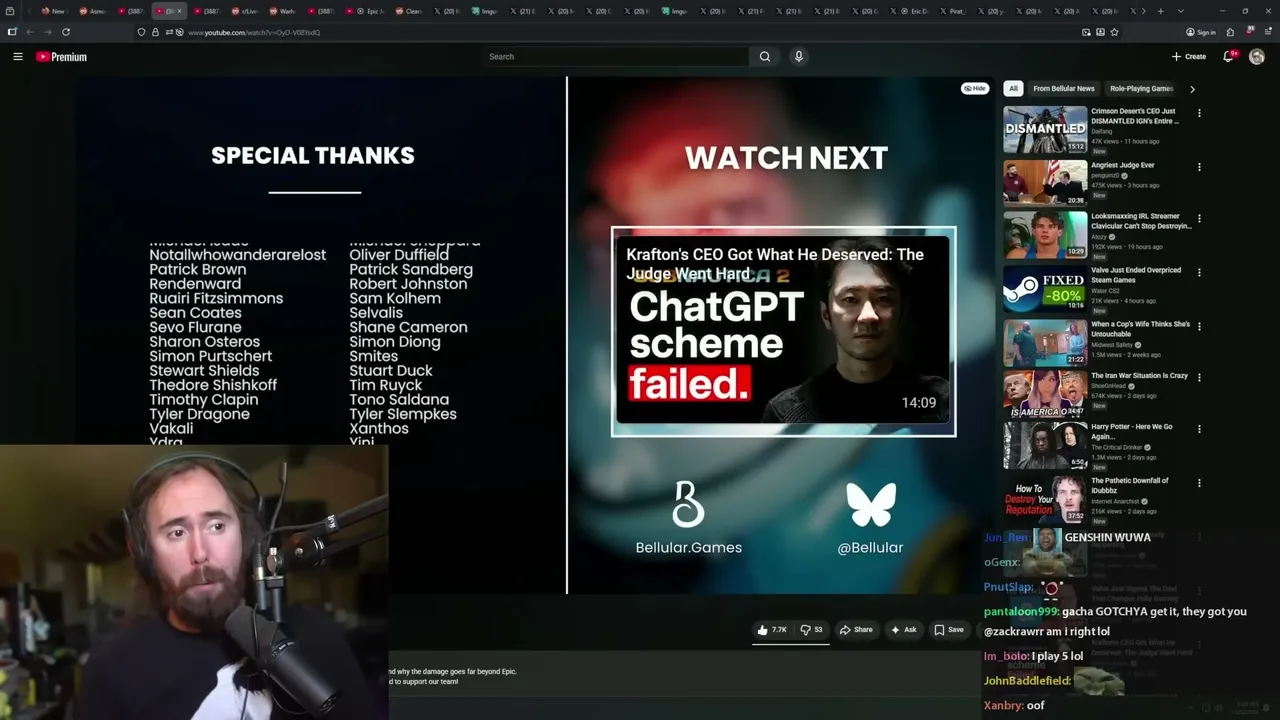Click the magnifier search button
Image resolution: width=1280 pixels, height=720 pixels.
(765, 57)
